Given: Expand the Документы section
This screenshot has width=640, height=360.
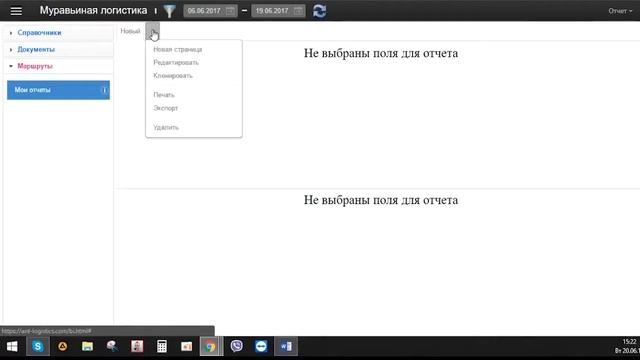Looking at the screenshot, I should (x=36, y=49).
